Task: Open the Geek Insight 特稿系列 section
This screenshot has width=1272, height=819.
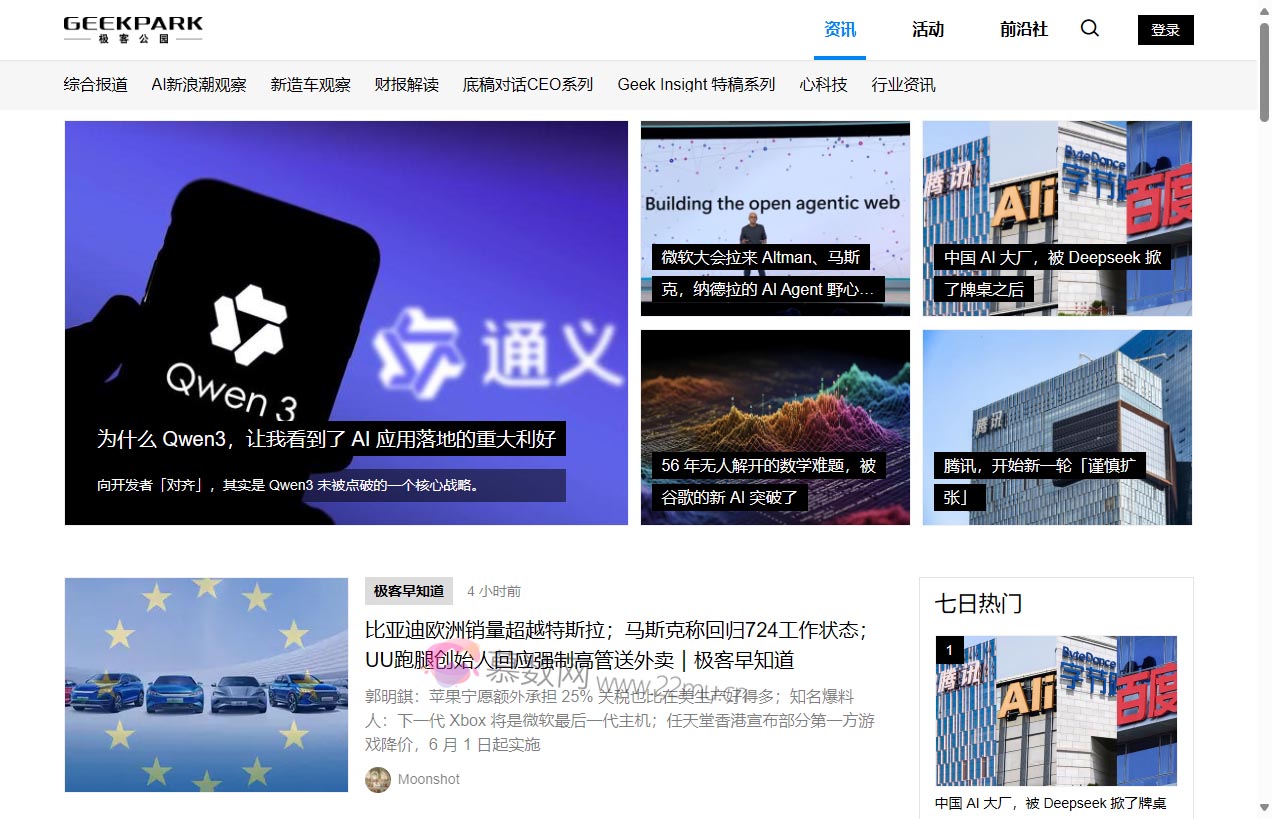Action: [x=696, y=85]
